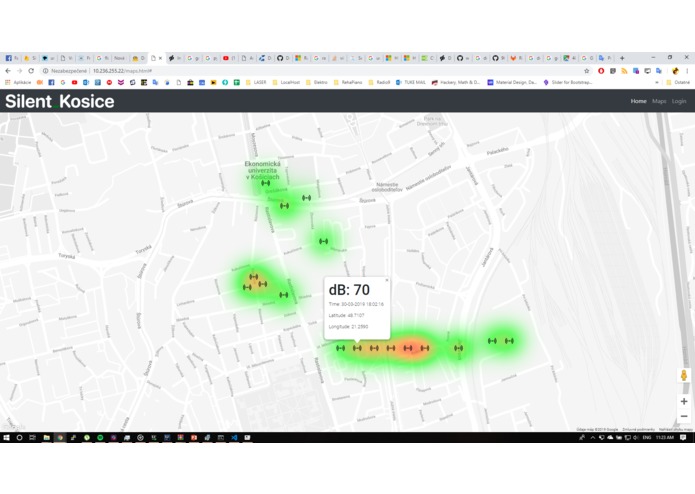Expand hidden bookmarks with the chevron

click(657, 82)
